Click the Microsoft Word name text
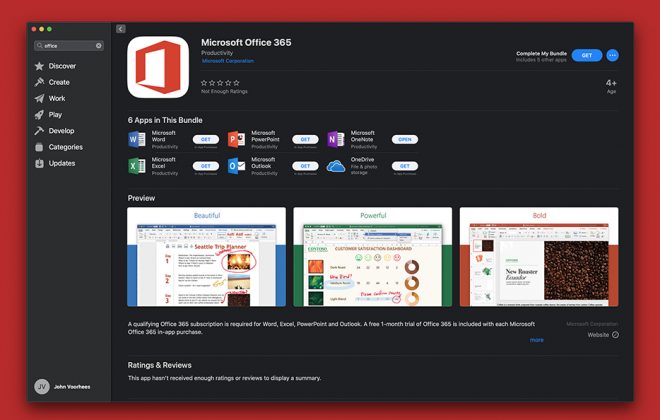The height and width of the screenshot is (420, 660). click(x=164, y=136)
